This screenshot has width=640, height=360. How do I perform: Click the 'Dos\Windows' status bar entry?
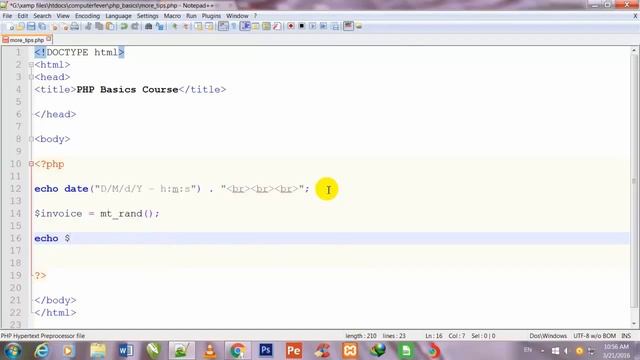click(548, 336)
